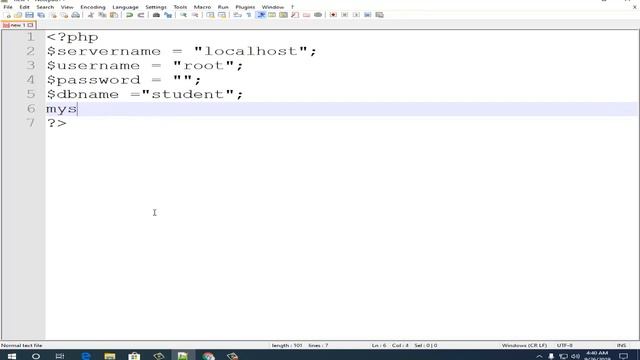Click the Print toolbar icon
Viewport: 640px width, 360px height.
coord(76,15)
